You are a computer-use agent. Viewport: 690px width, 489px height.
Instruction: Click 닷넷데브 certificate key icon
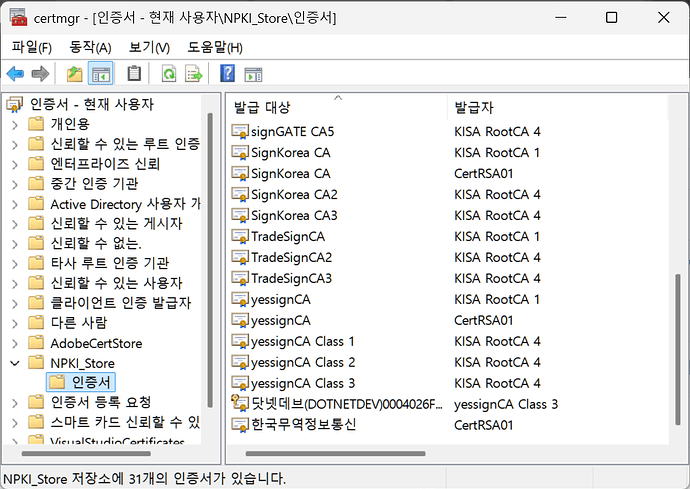[x=240, y=403]
